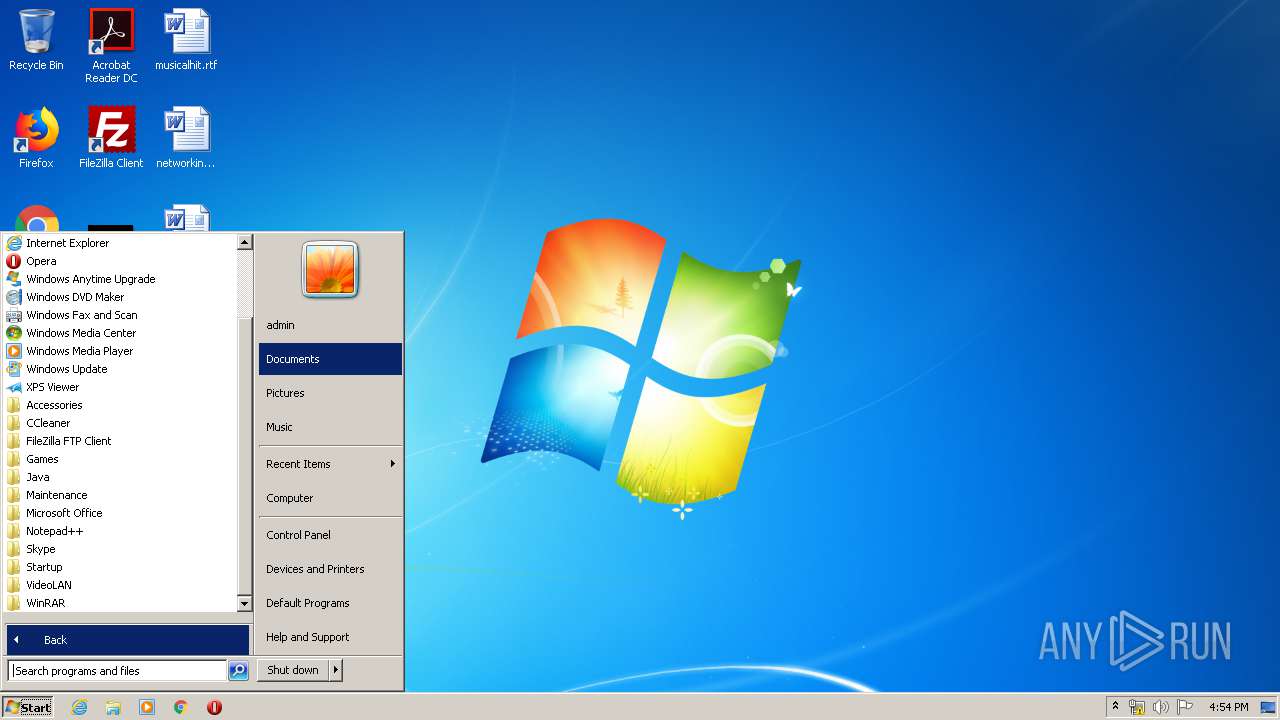Click the Search programs and files box
The height and width of the screenshot is (720, 1280).
117,671
